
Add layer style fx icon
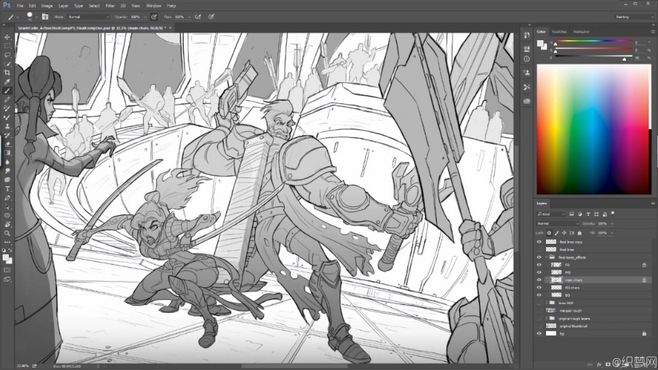[x=599, y=365]
